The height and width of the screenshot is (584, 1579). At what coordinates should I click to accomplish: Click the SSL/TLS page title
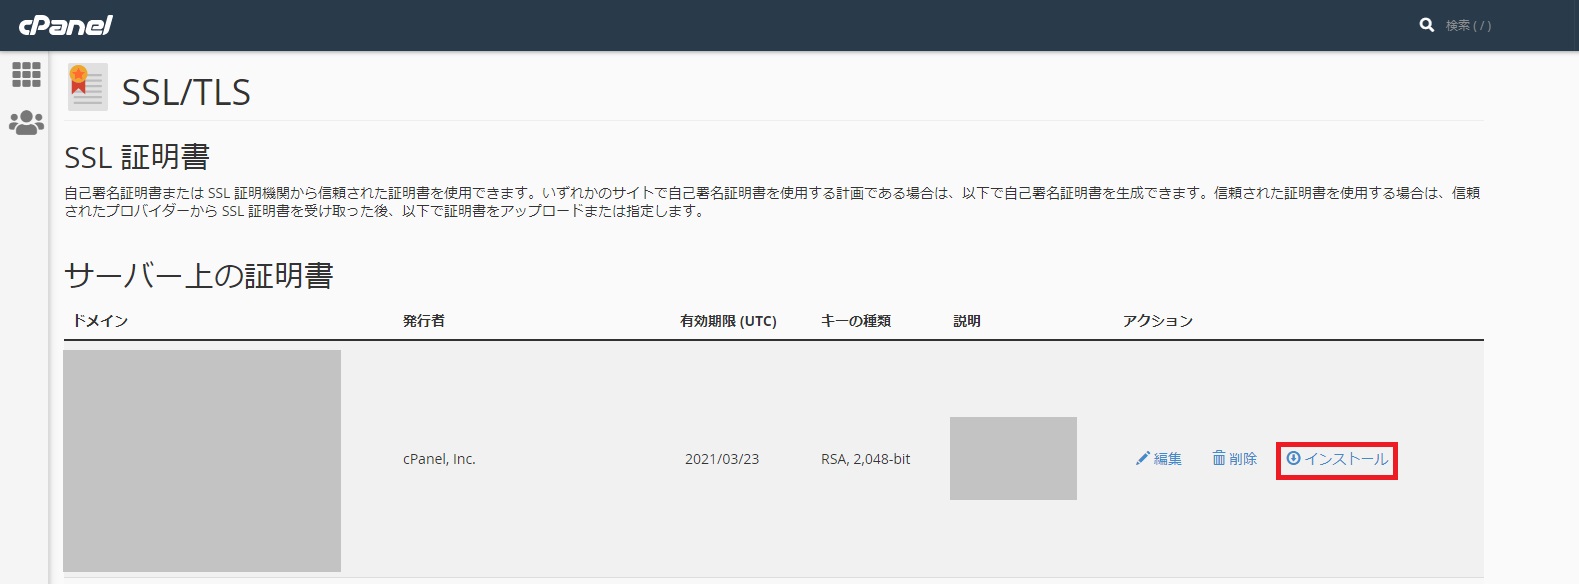(186, 92)
